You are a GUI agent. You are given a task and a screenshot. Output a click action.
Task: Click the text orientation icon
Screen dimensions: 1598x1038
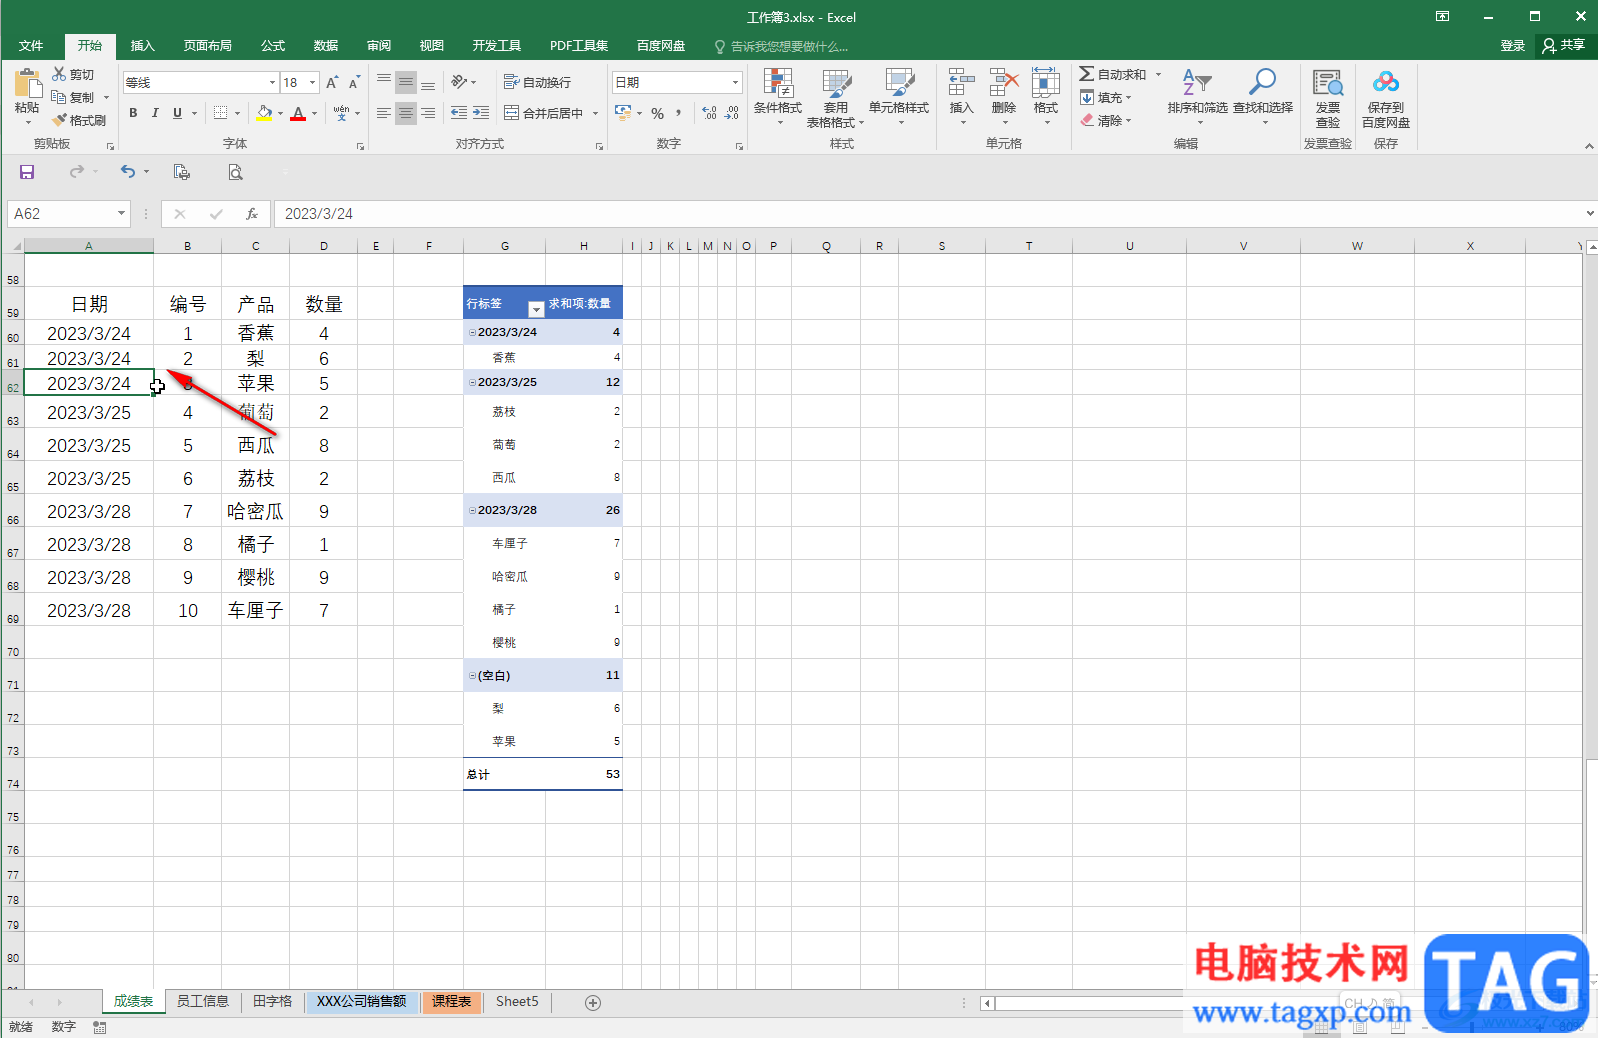tap(459, 82)
